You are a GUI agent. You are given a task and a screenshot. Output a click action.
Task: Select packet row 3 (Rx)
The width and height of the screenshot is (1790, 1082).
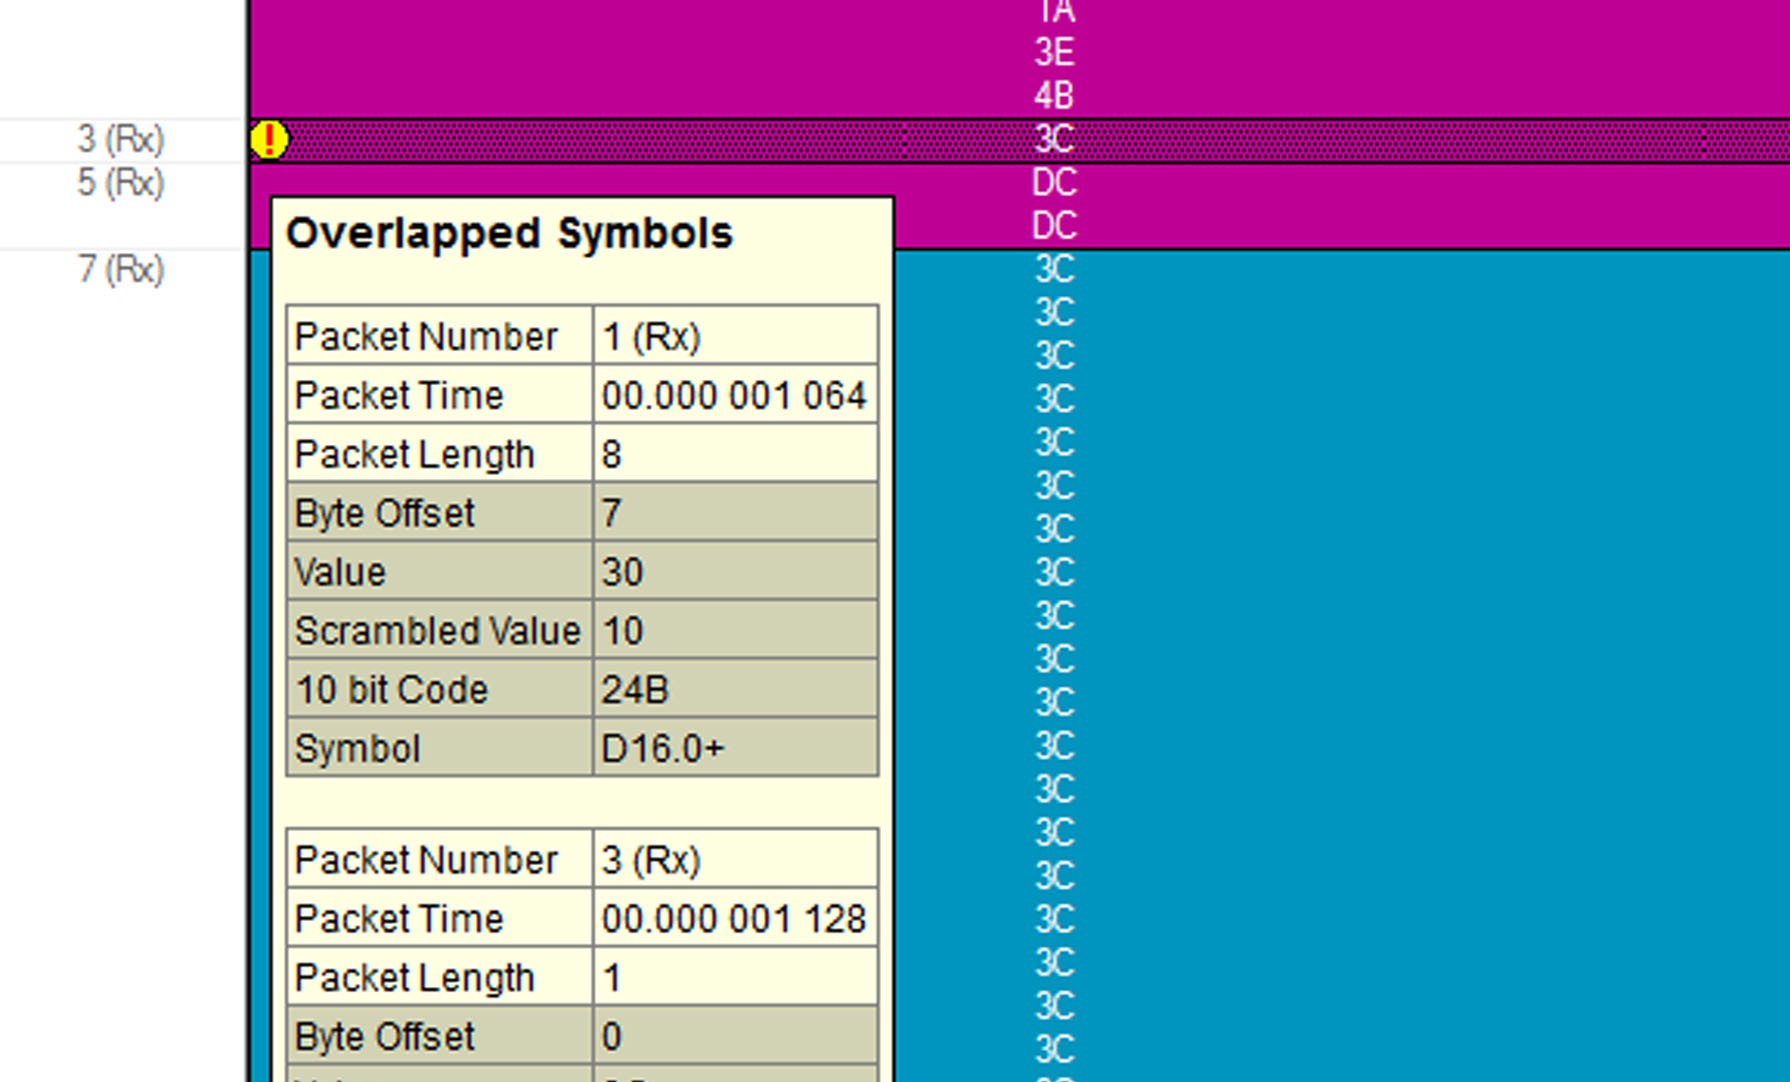(x=121, y=139)
